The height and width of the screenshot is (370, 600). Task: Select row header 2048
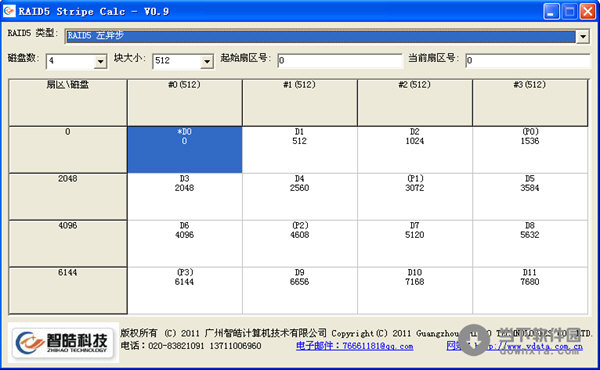(68, 197)
